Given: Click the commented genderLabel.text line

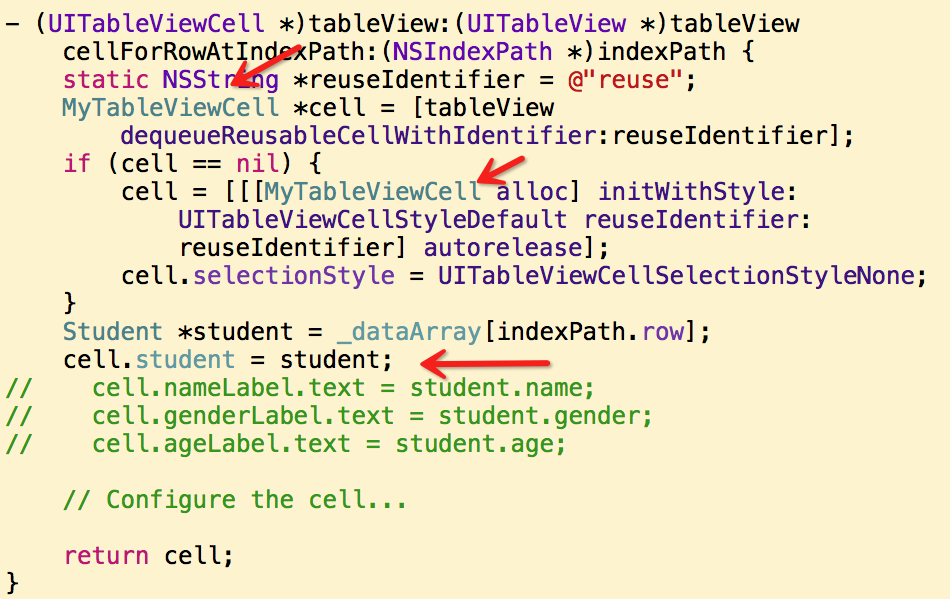Looking at the screenshot, I should click(329, 415).
